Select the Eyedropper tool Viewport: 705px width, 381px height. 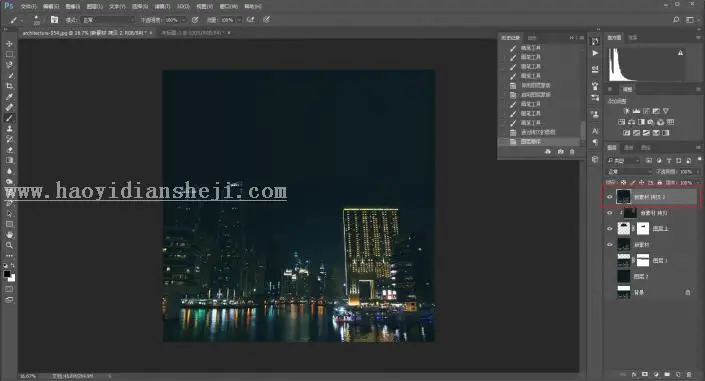tap(9, 97)
